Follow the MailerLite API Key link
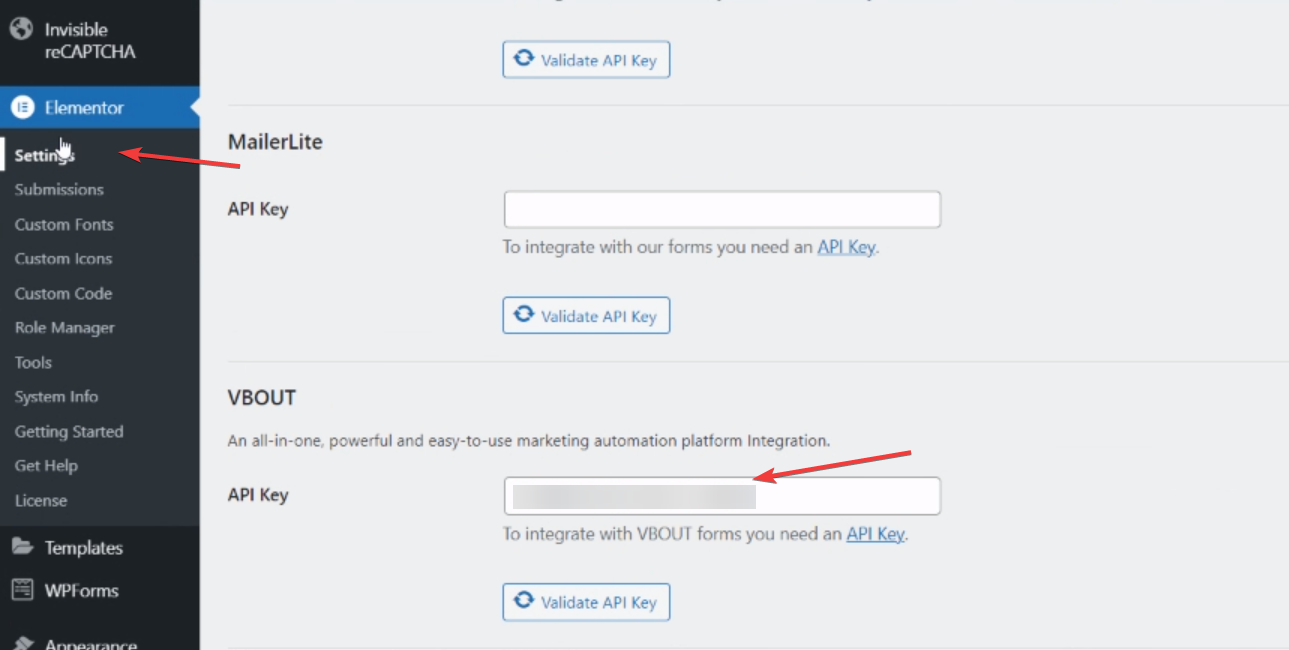The image size is (1289, 650). (846, 247)
